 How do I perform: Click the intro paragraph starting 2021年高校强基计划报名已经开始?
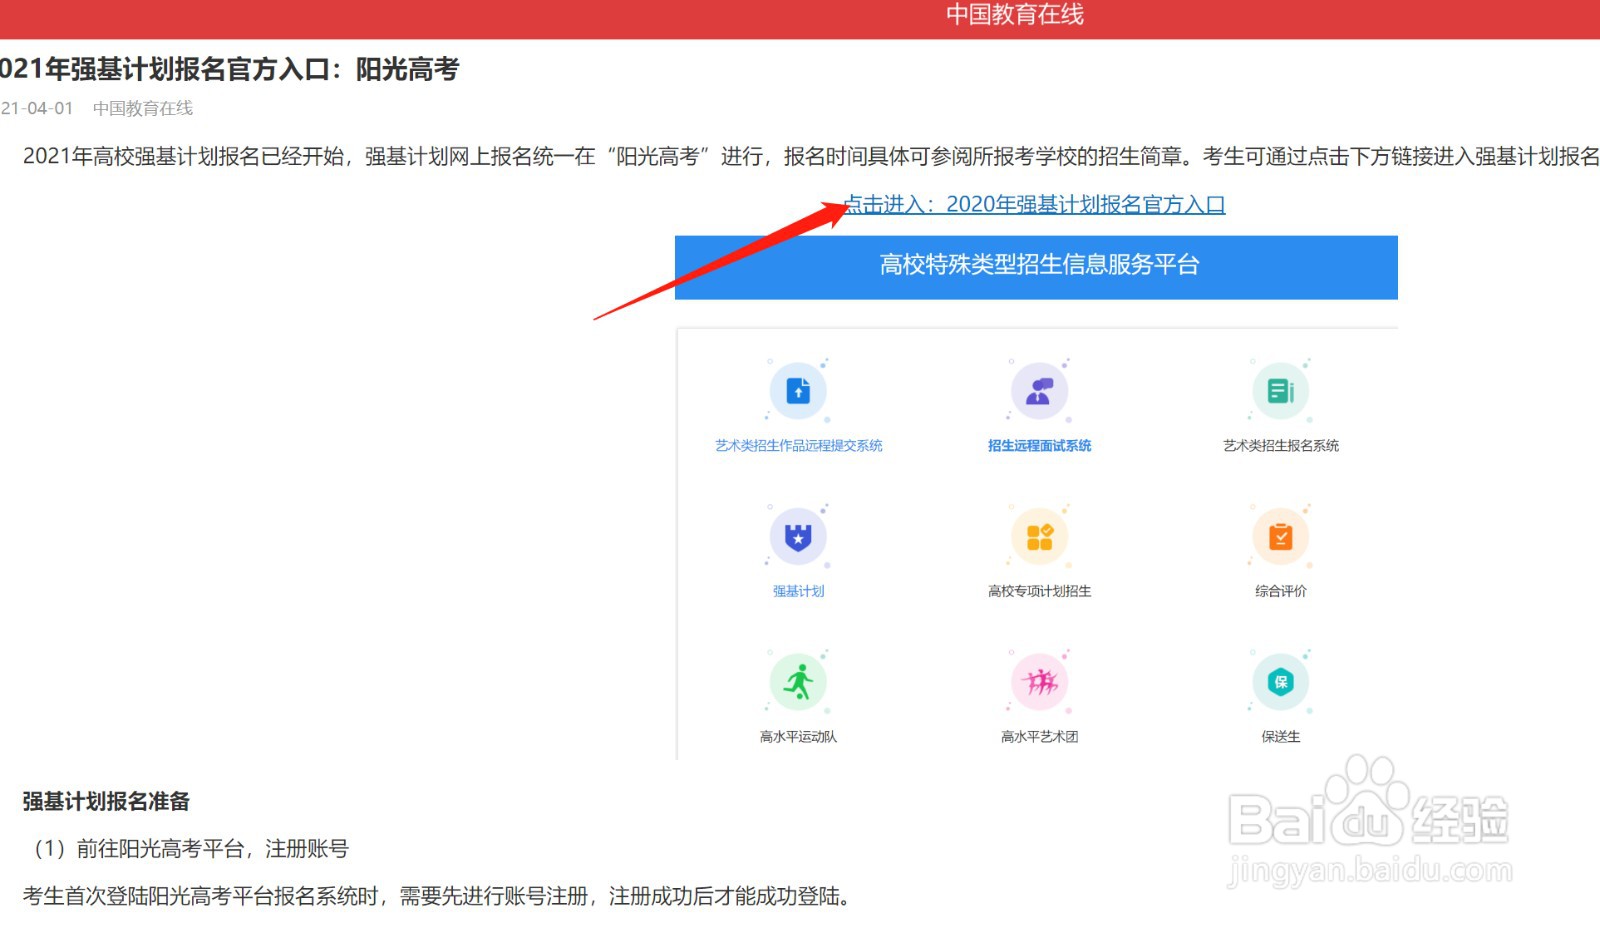tap(811, 156)
